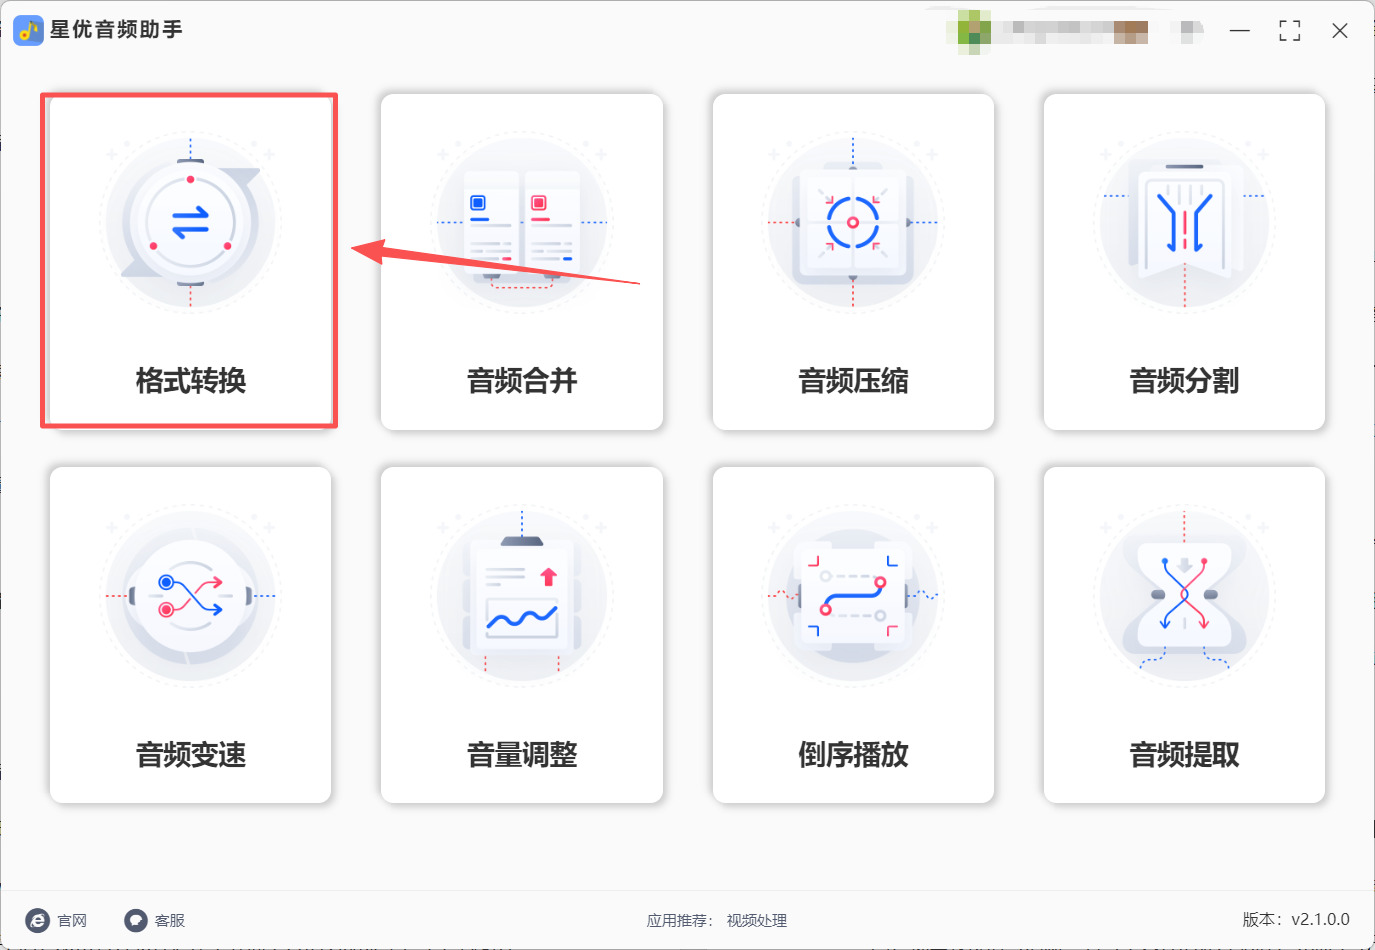1375x950 pixels.
Task: Click the 客服 chat bubble icon
Action: (x=135, y=920)
